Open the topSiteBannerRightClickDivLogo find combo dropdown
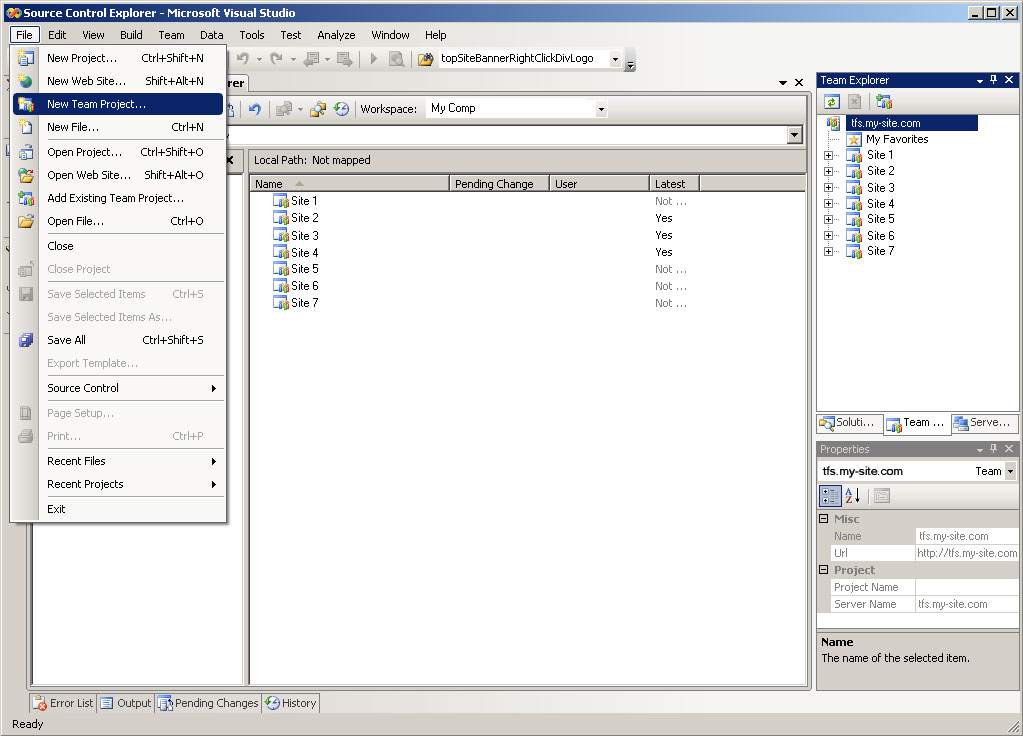Screen dimensions: 1023x736 coord(615,59)
